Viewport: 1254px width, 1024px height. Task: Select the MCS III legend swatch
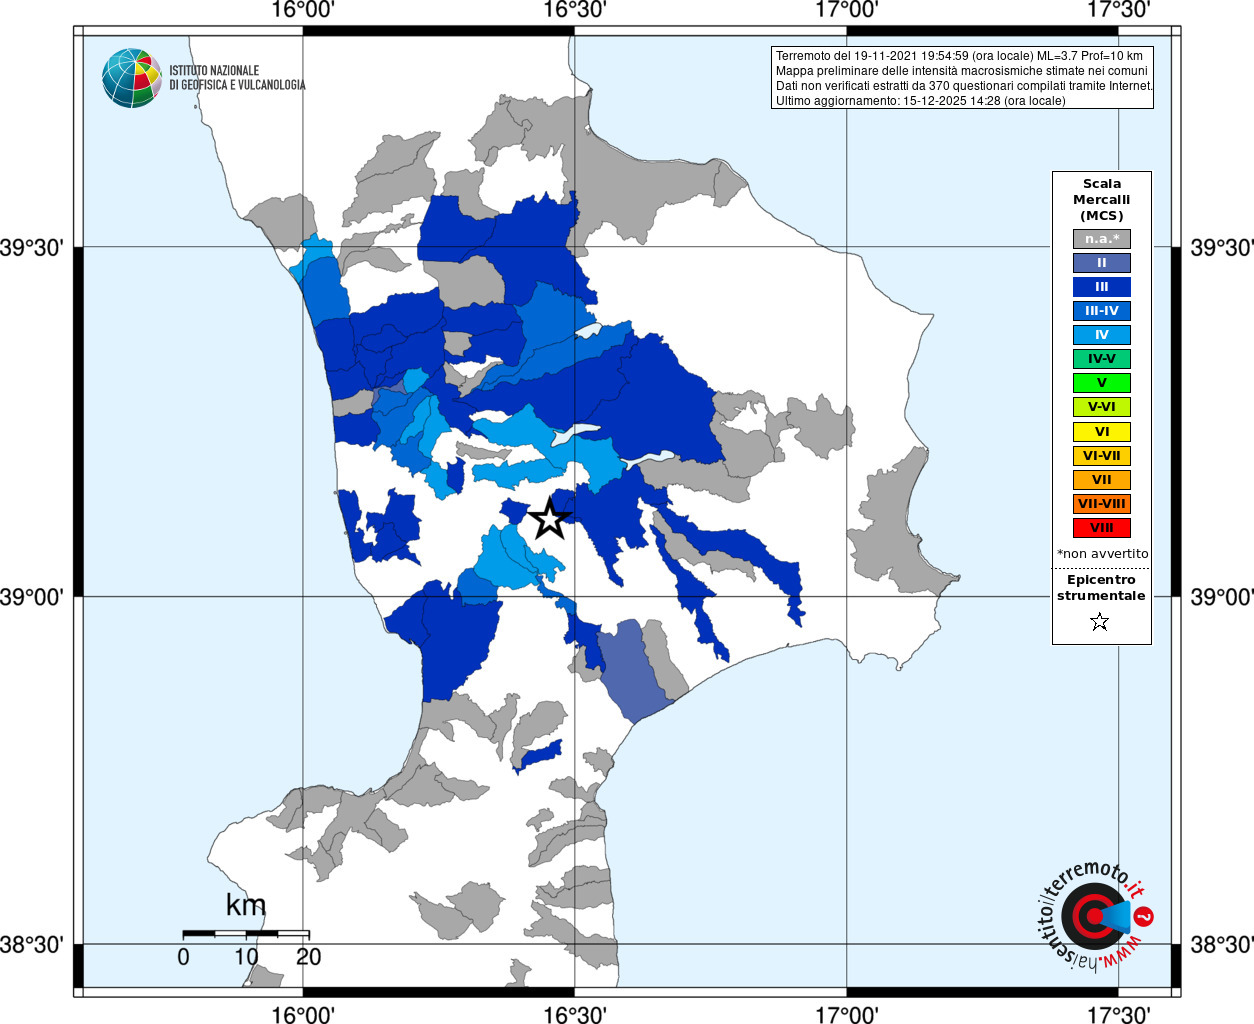pos(1102,287)
